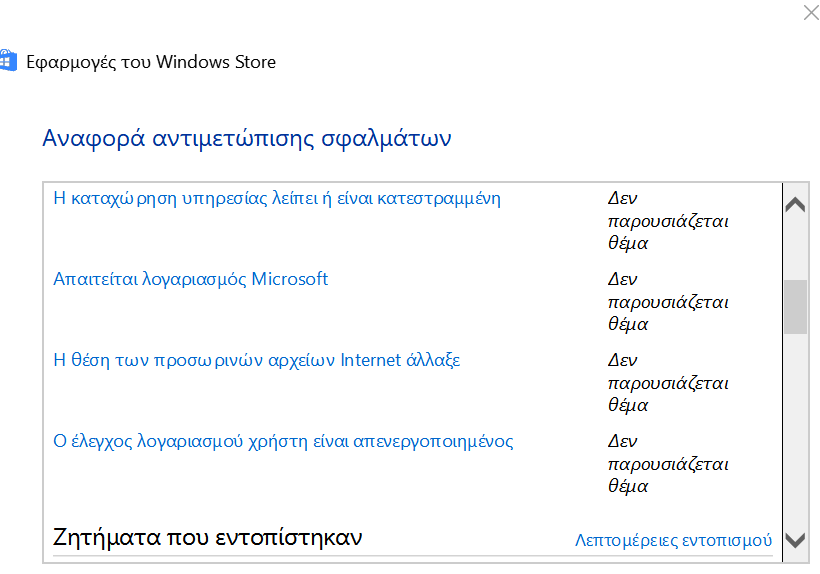Open 'Η θέση των προσωρινών αρχείων Internet άλλαξε'
This screenshot has height=574, width=820.
point(257,360)
